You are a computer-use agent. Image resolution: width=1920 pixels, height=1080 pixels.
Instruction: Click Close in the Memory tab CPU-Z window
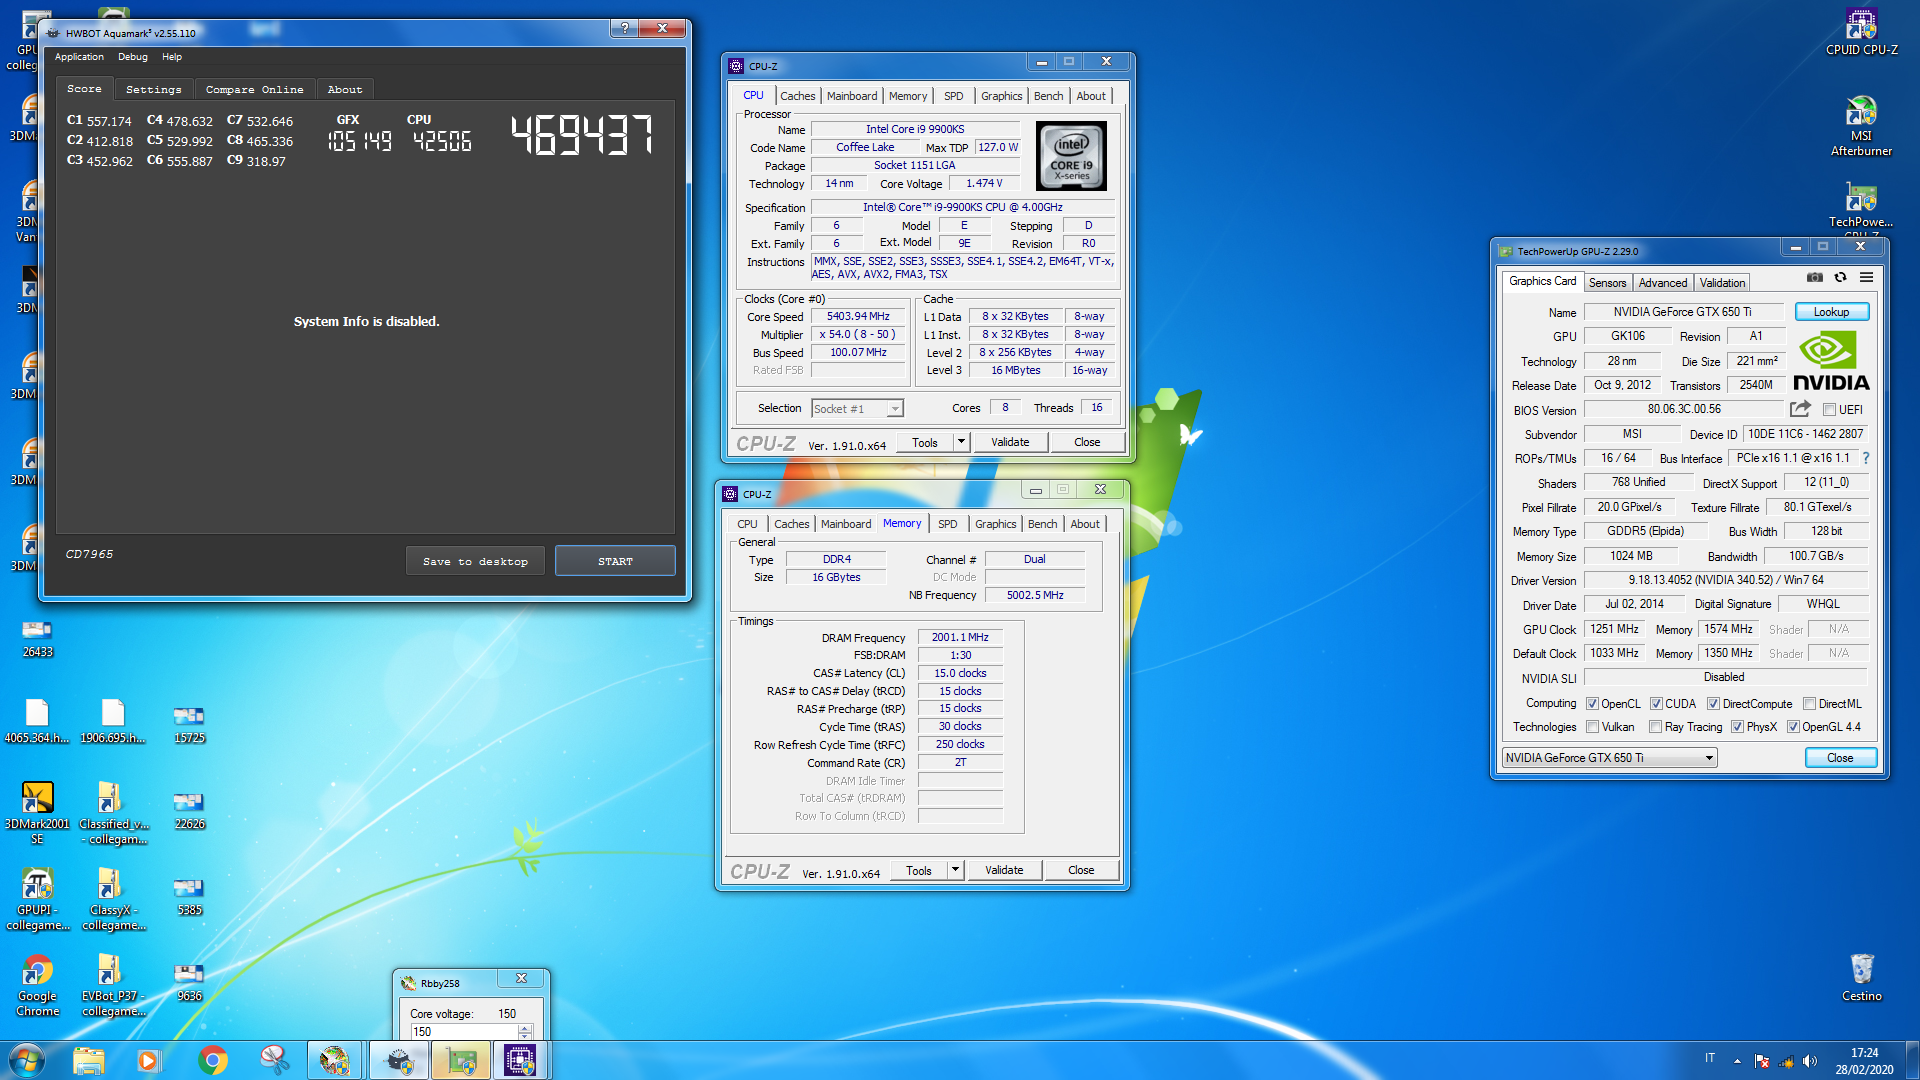[1081, 870]
